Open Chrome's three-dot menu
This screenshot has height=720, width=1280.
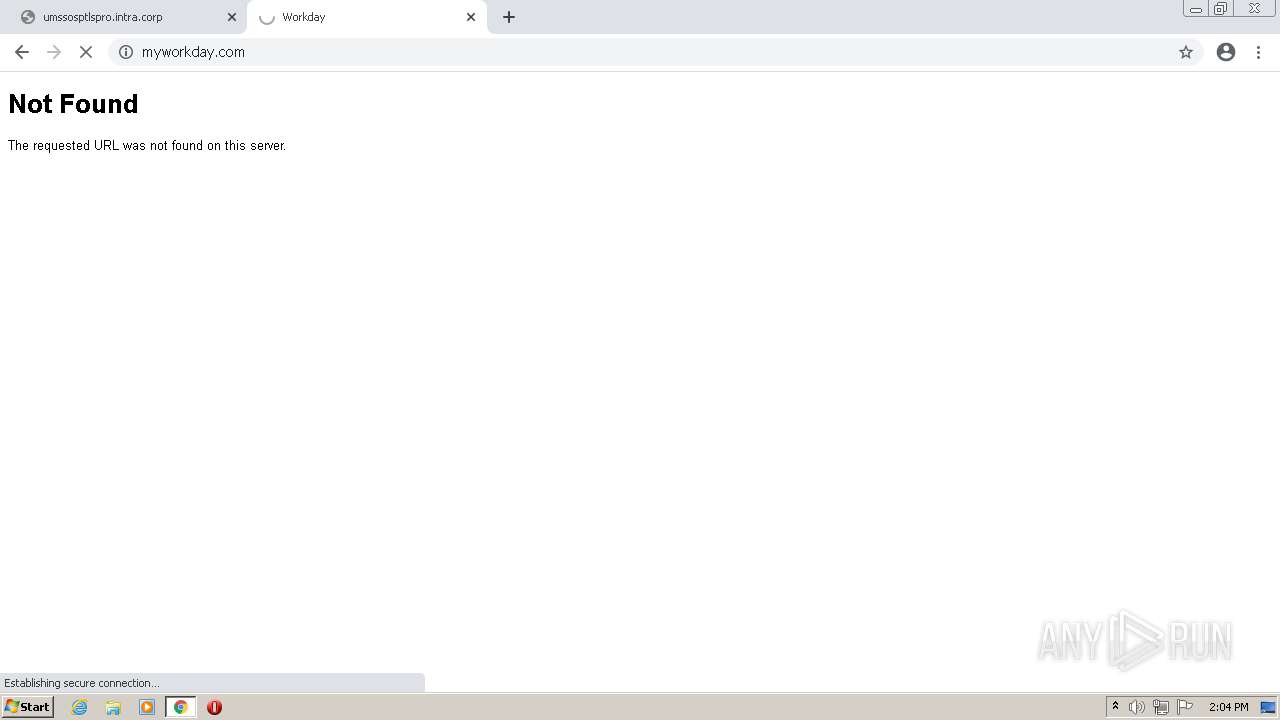tap(1258, 52)
